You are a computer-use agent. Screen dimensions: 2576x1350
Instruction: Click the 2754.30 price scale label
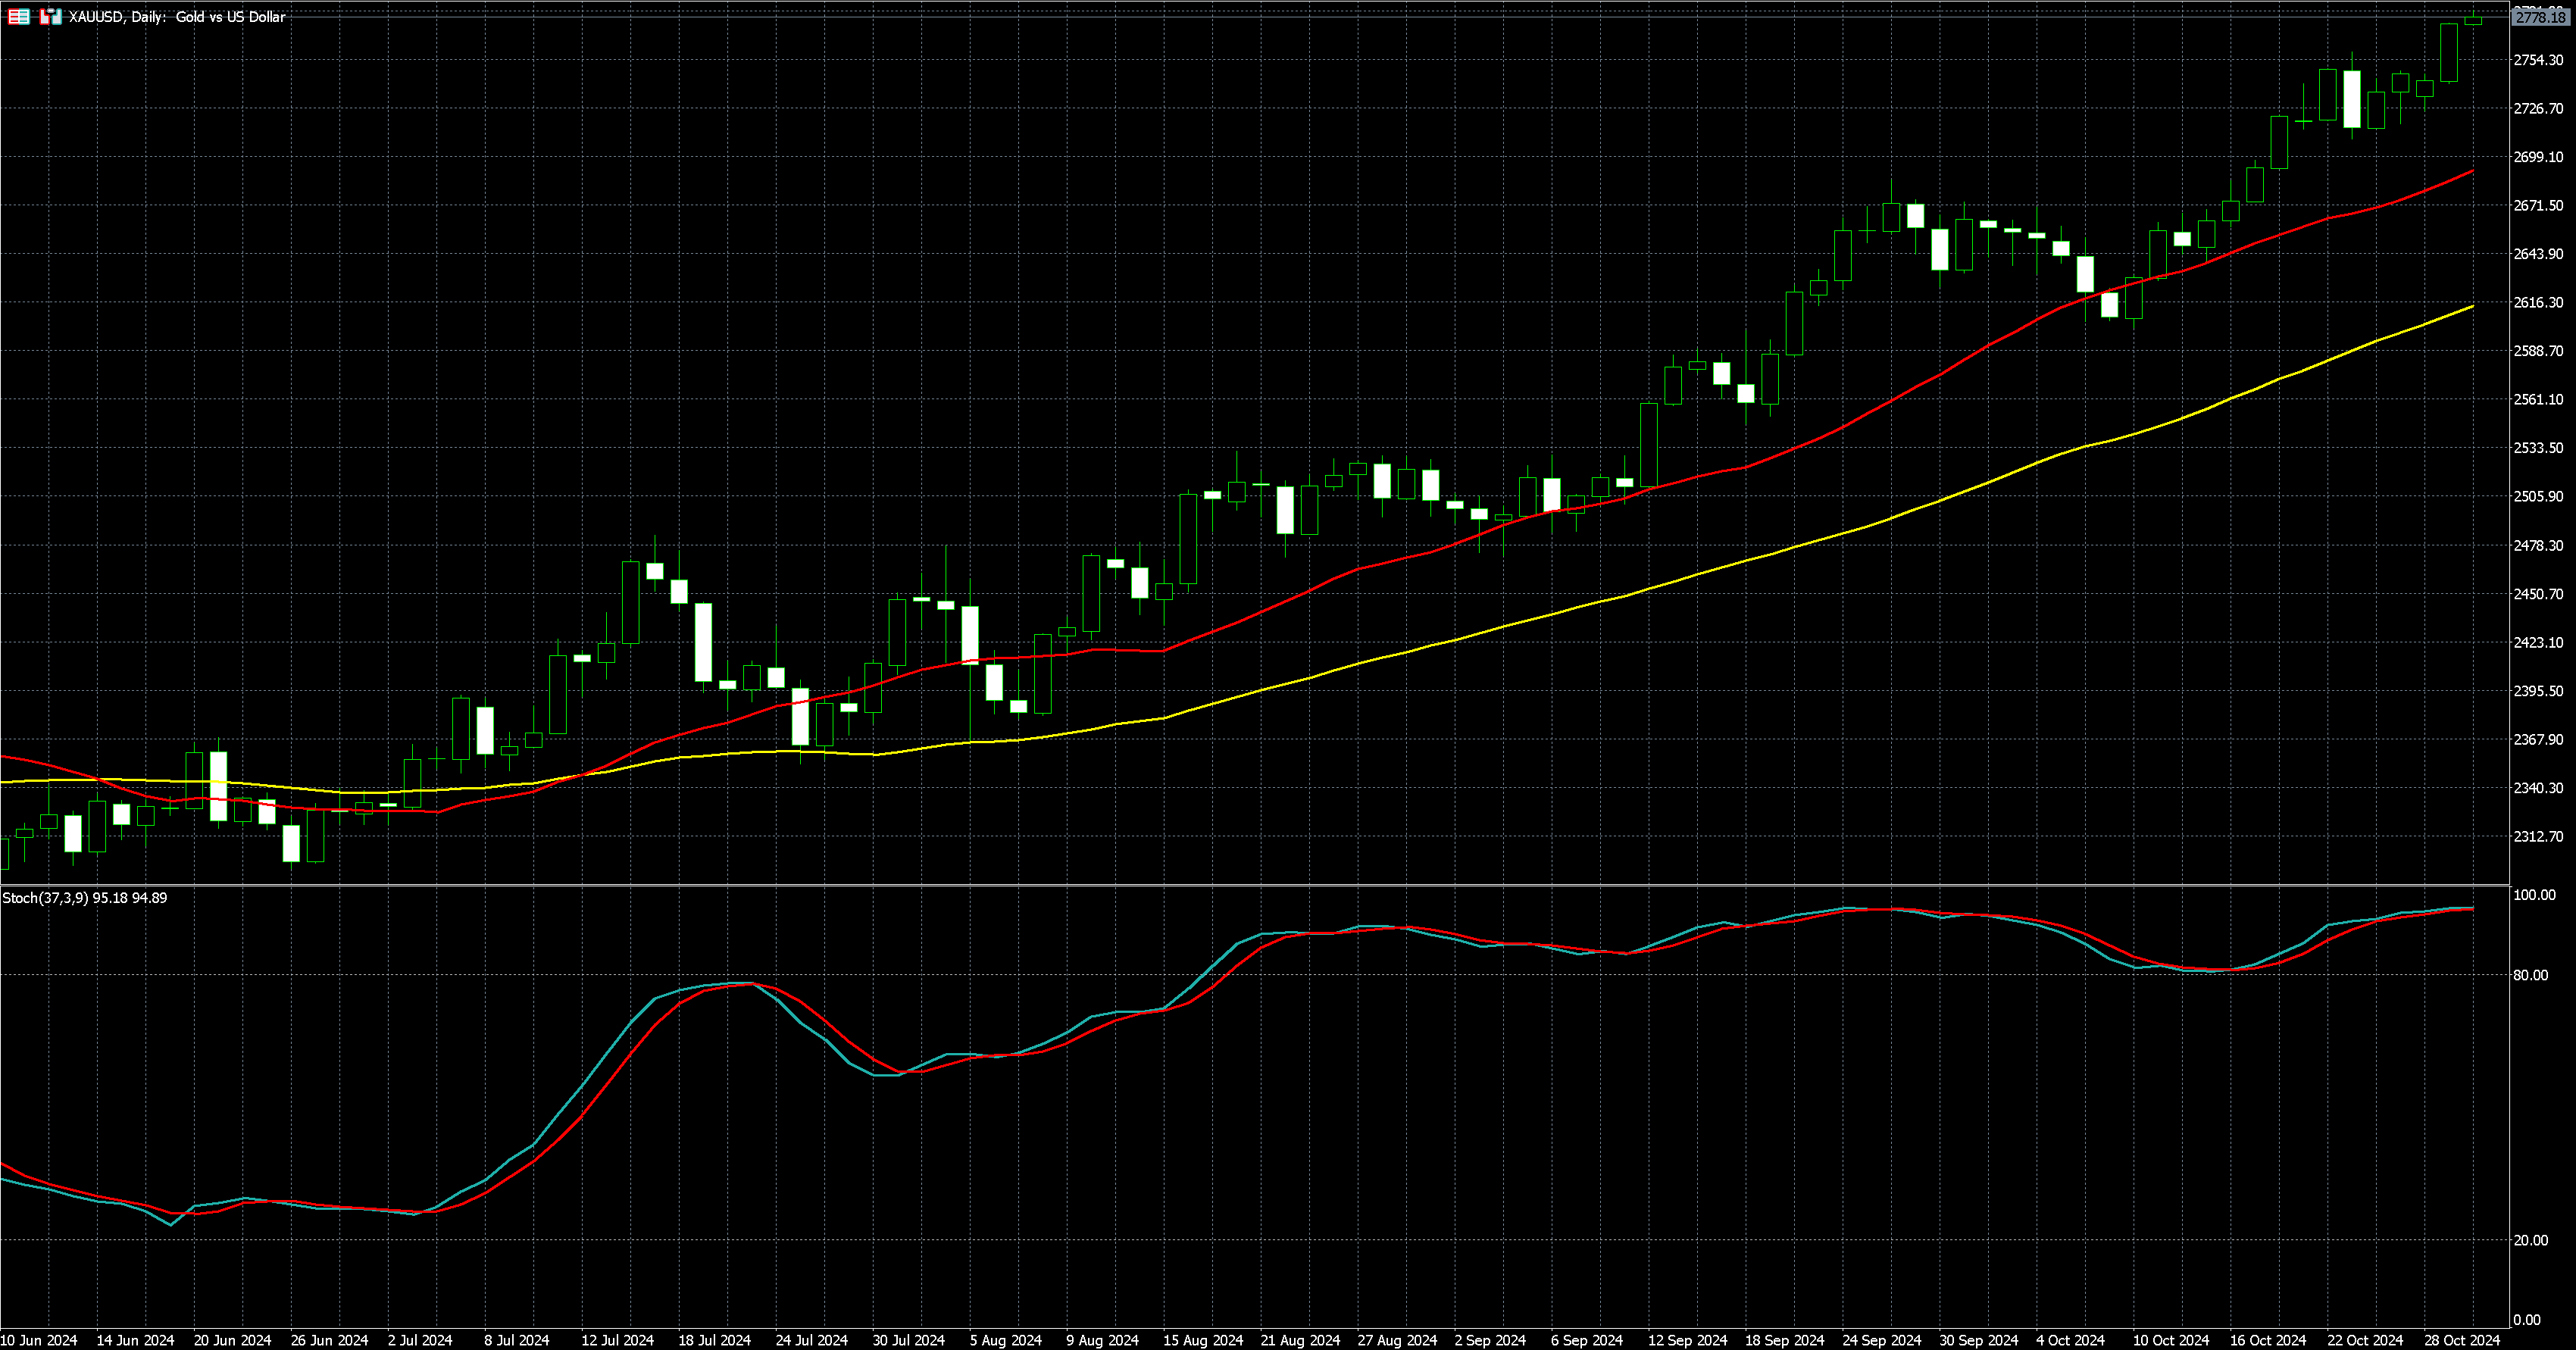coord(2538,60)
